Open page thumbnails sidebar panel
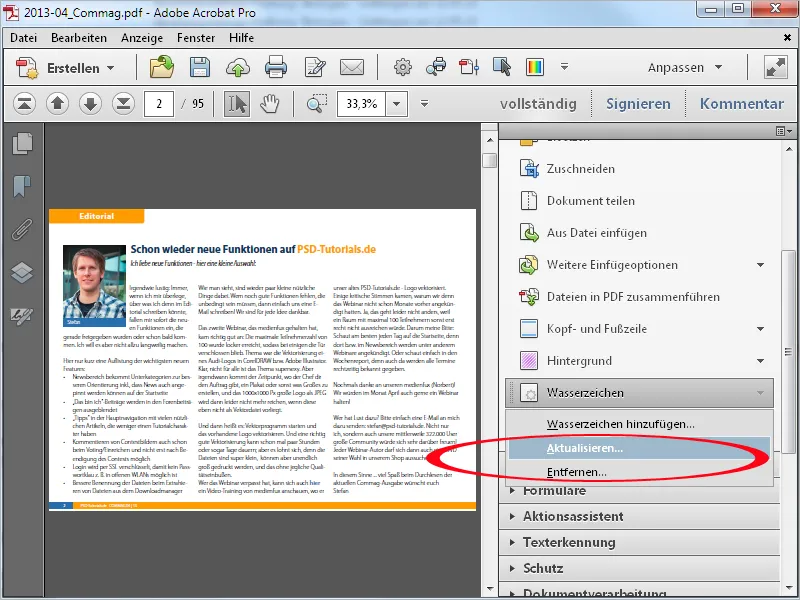This screenshot has width=800, height=600. [22, 144]
